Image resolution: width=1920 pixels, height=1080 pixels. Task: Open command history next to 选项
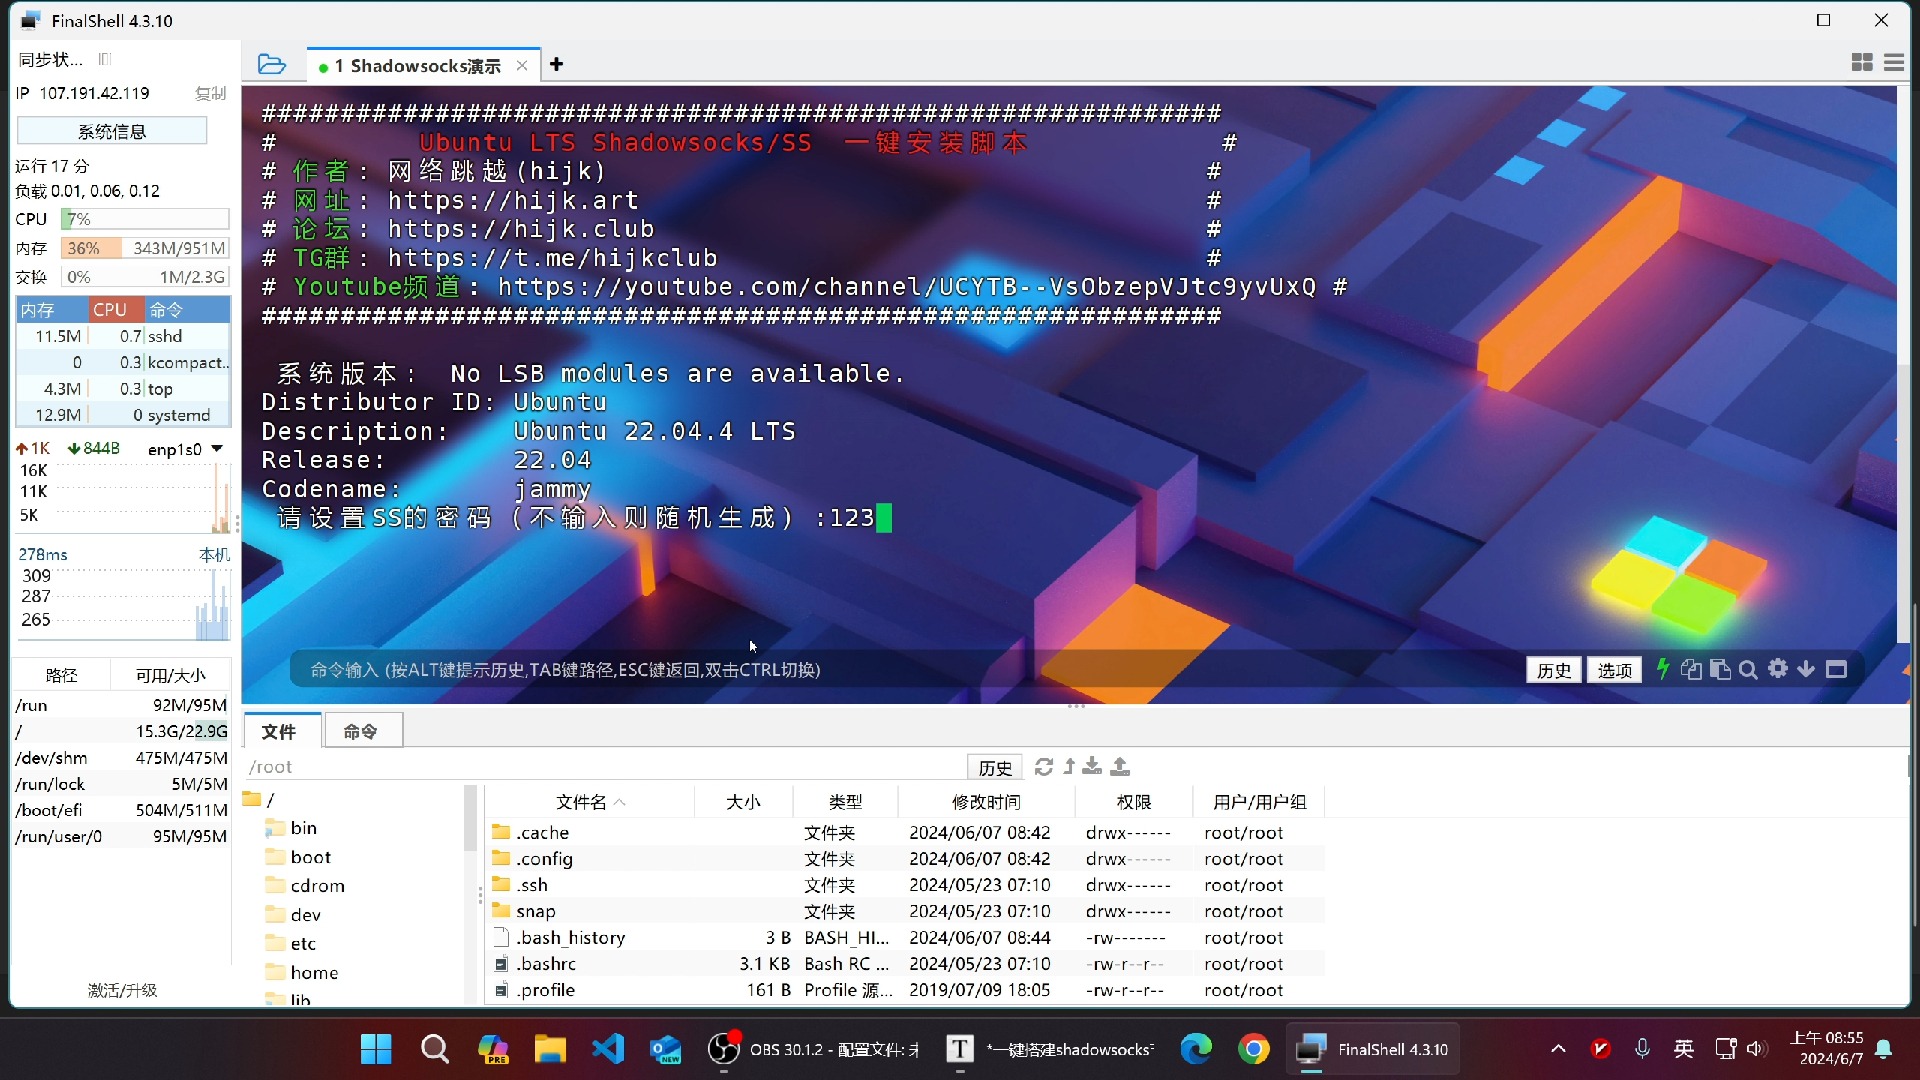(x=1554, y=670)
